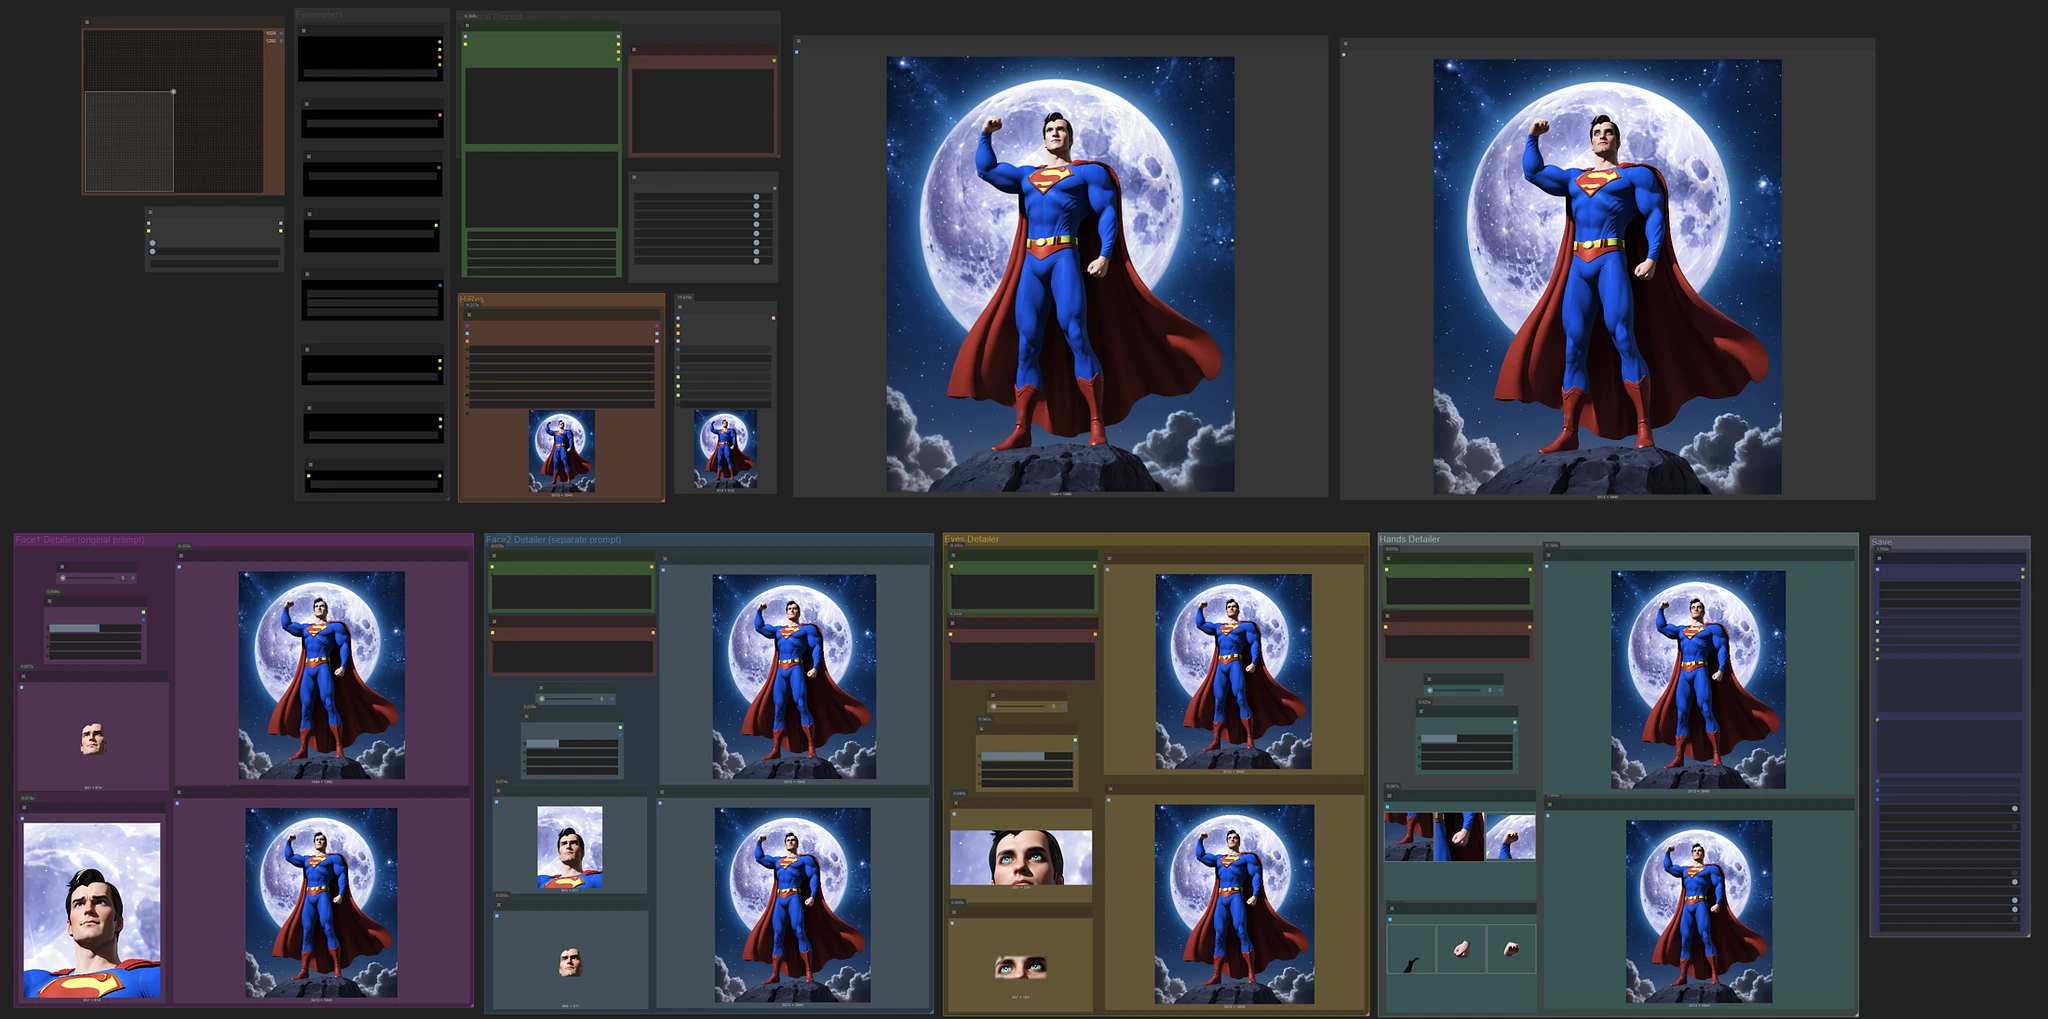
Task: Select the Face1 Detailer group title
Action: 80,540
